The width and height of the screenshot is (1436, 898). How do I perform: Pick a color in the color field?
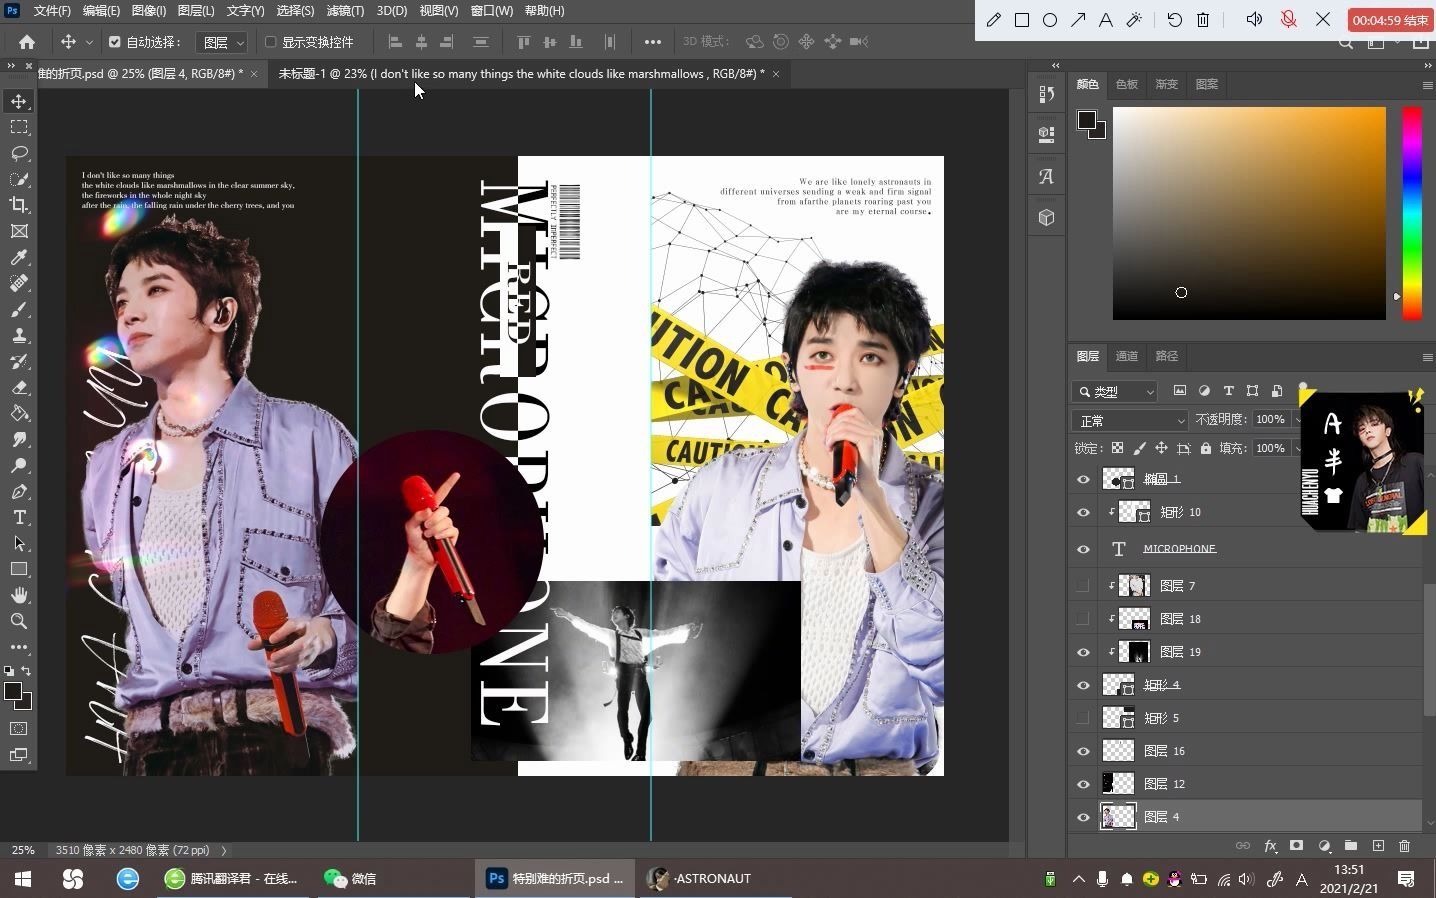(1249, 213)
